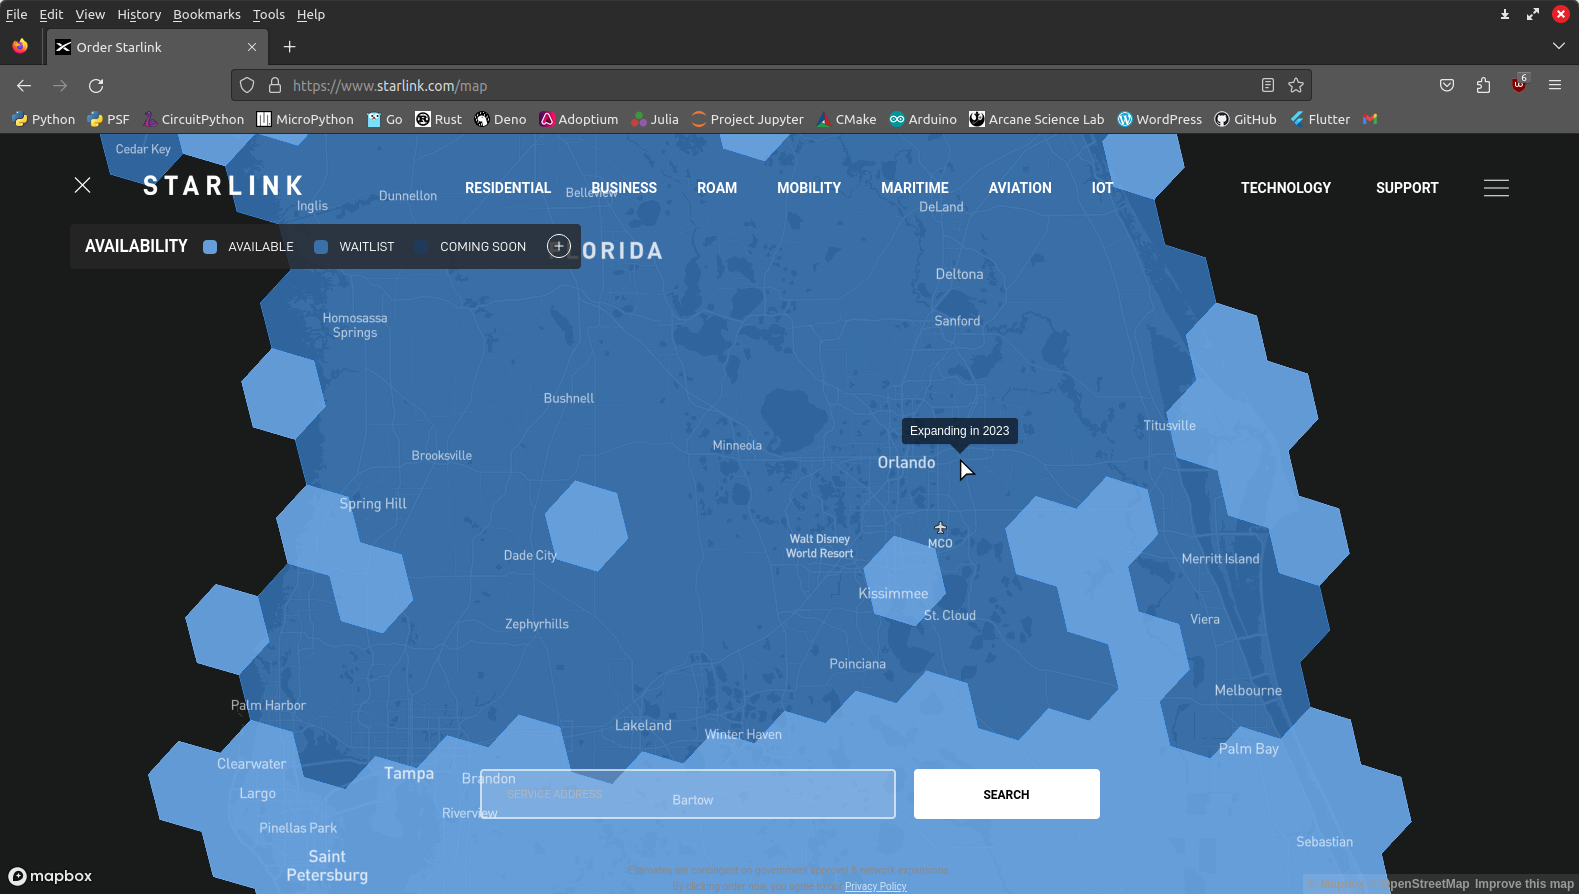Screen dimensions: 1579x894
Task: Open the Deno bookmark
Action: click(x=500, y=119)
